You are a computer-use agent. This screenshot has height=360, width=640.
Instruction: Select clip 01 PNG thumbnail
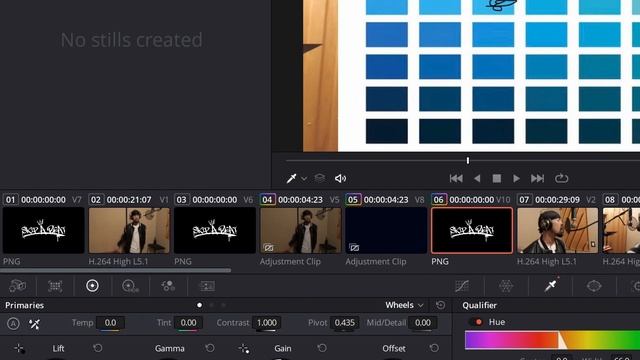(x=43, y=231)
